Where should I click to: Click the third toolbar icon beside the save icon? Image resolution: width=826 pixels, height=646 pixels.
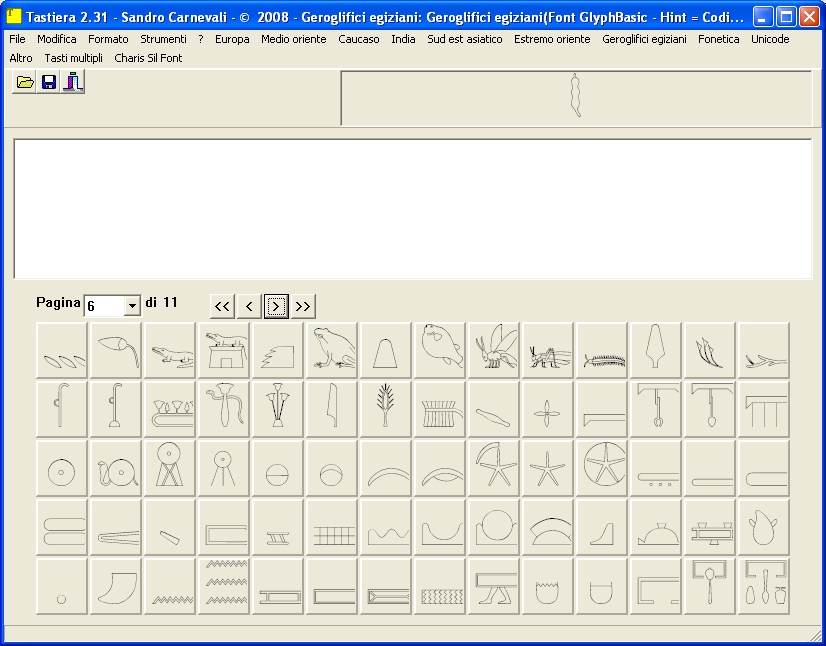(x=73, y=83)
